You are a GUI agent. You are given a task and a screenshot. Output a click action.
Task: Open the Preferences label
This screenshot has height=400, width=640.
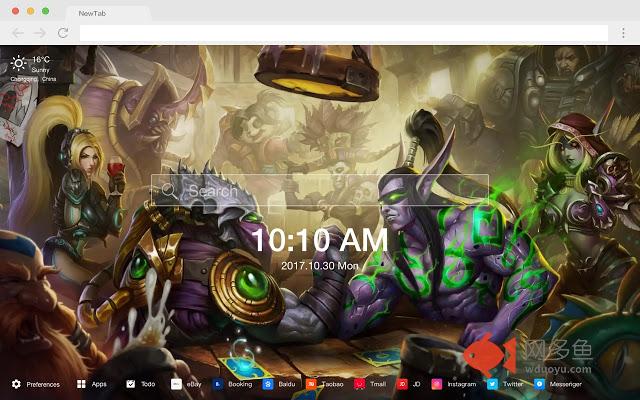[x=43, y=384]
